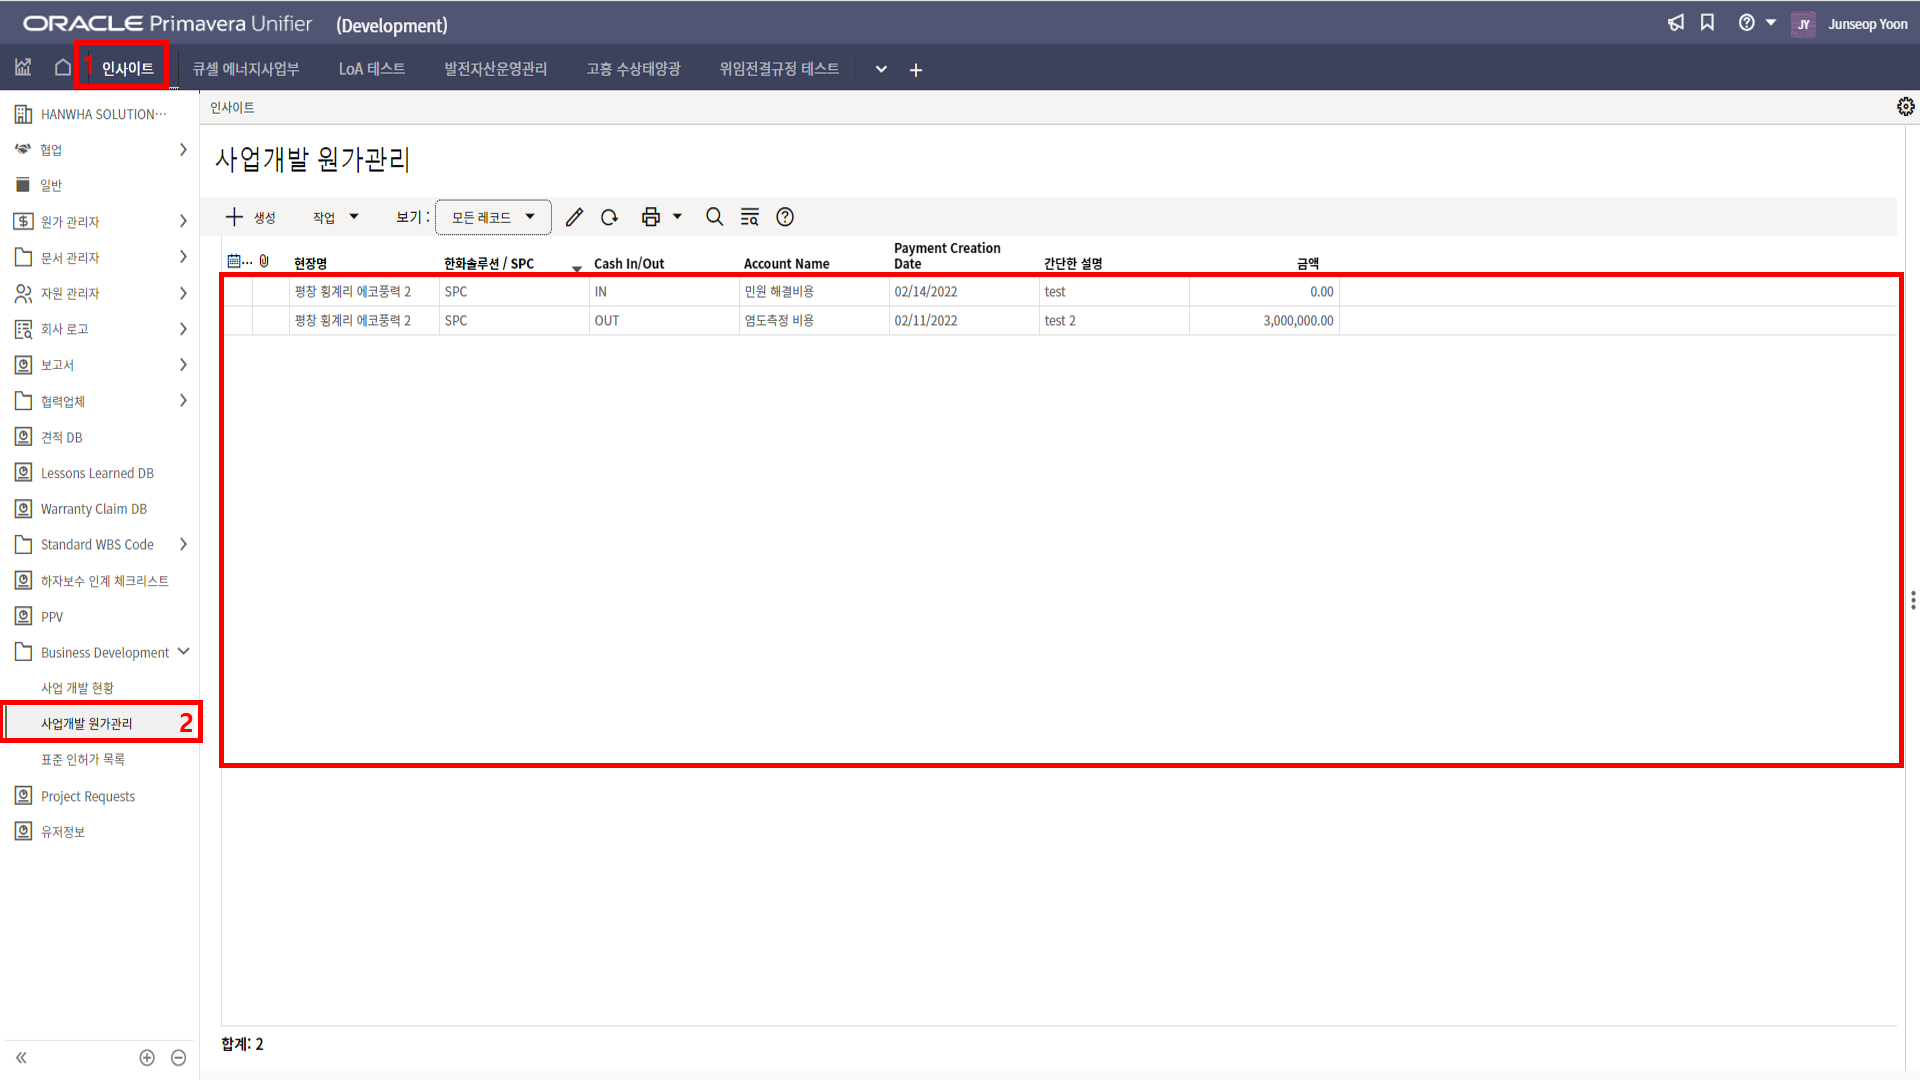
Task: Open the announcements megaphone icon
Action: (1676, 23)
